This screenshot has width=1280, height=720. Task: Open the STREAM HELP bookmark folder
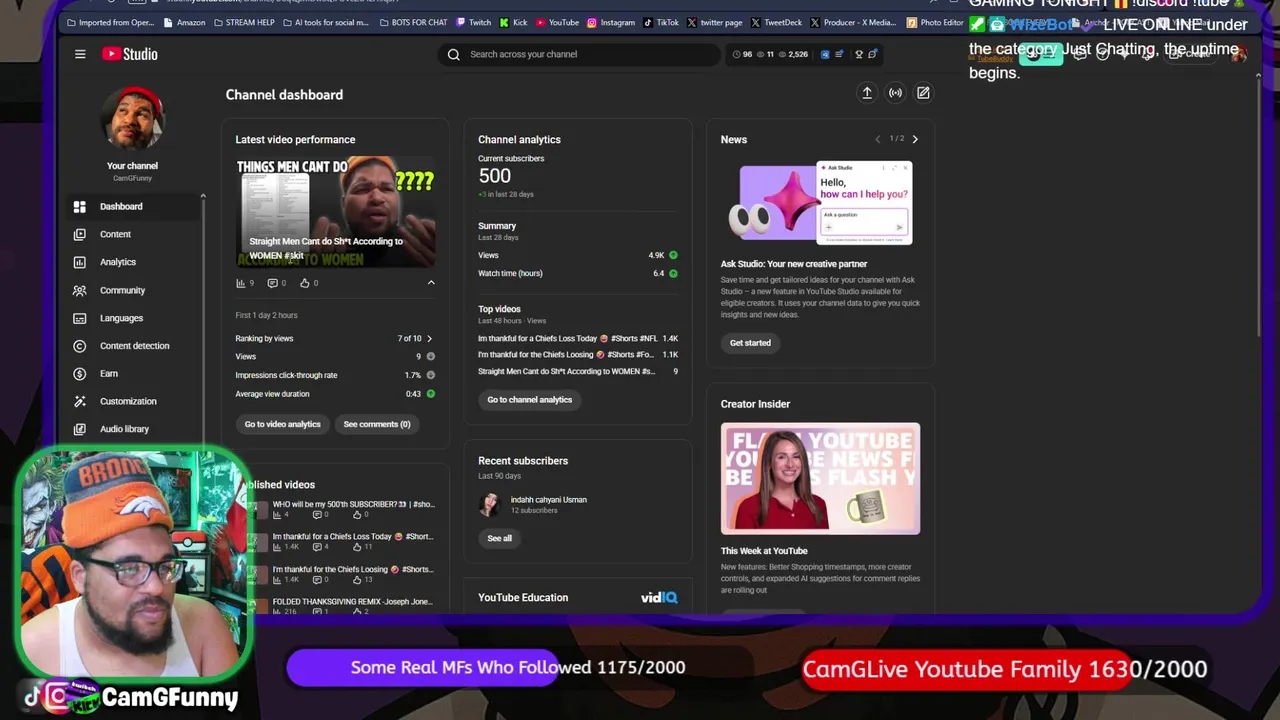click(x=244, y=22)
